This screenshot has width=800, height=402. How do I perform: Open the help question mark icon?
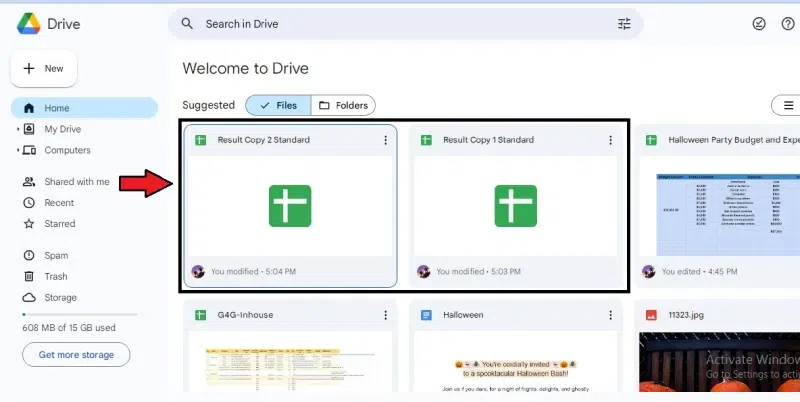(x=788, y=23)
